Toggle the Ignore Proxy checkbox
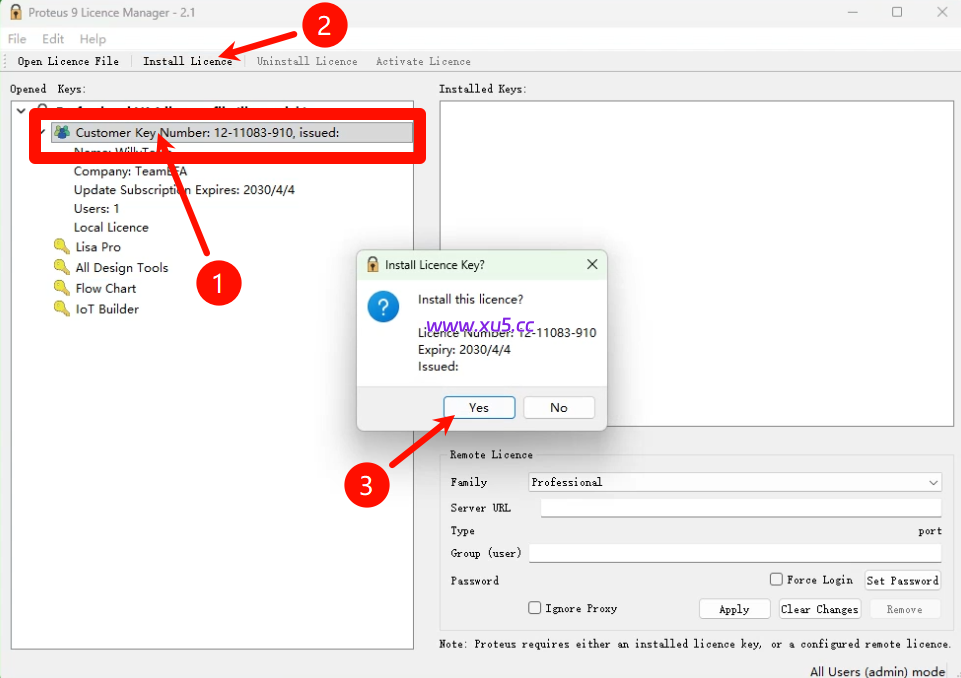The height and width of the screenshot is (678, 961). (x=535, y=608)
